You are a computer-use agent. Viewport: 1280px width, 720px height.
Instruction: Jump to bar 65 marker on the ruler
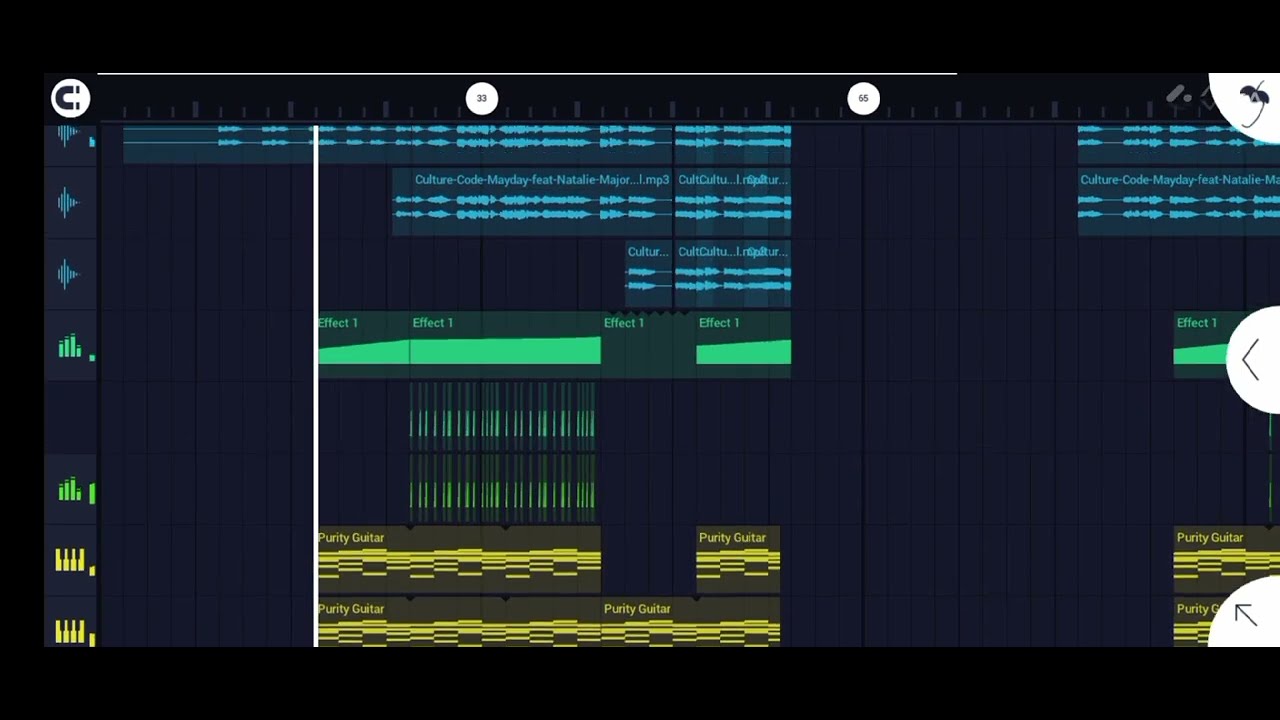click(x=863, y=98)
